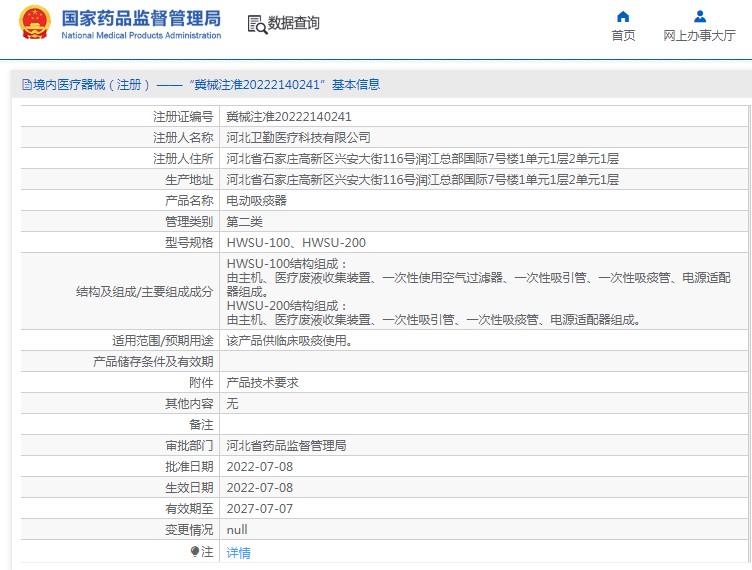This screenshot has height=570, width=752.
Task: Click the 数据查询 heading
Action: click(294, 23)
